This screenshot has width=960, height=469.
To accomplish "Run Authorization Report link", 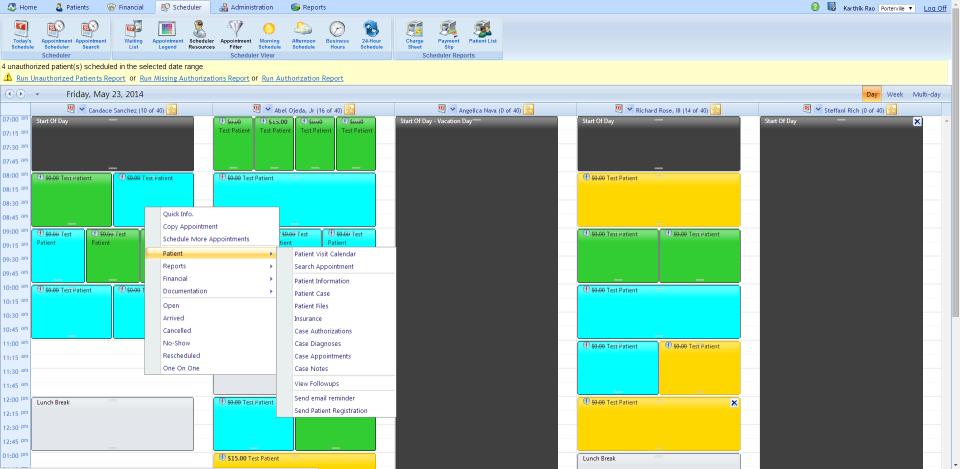I will click(x=302, y=78).
